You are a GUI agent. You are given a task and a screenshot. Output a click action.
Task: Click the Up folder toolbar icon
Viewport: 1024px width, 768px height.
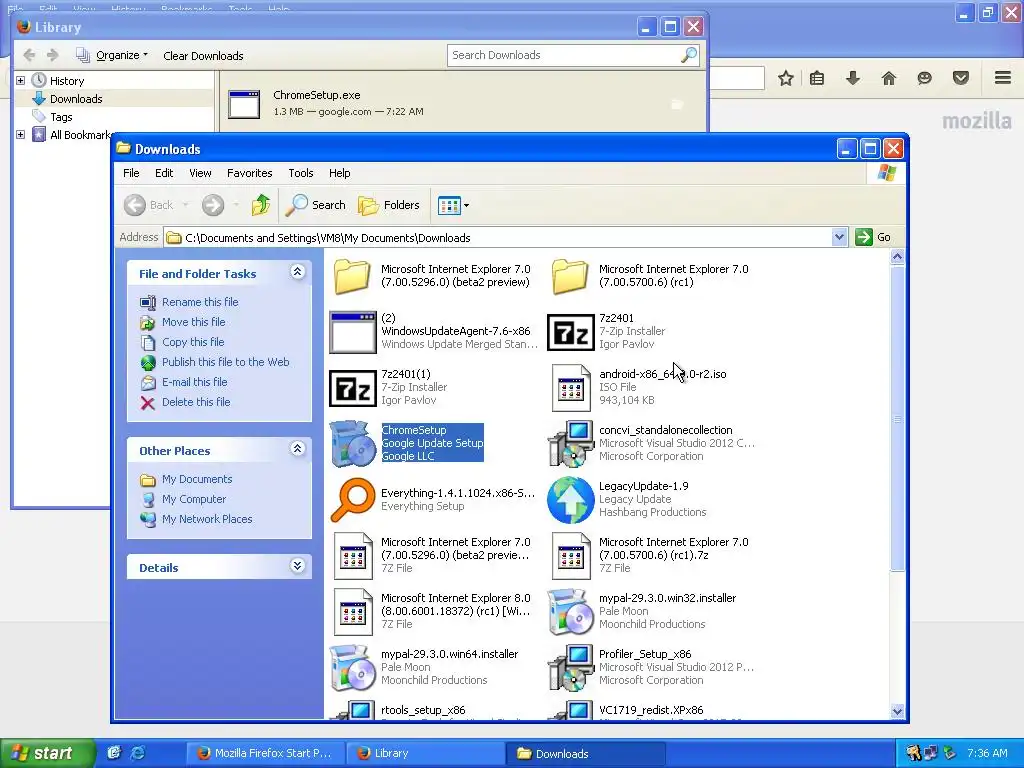(x=261, y=205)
